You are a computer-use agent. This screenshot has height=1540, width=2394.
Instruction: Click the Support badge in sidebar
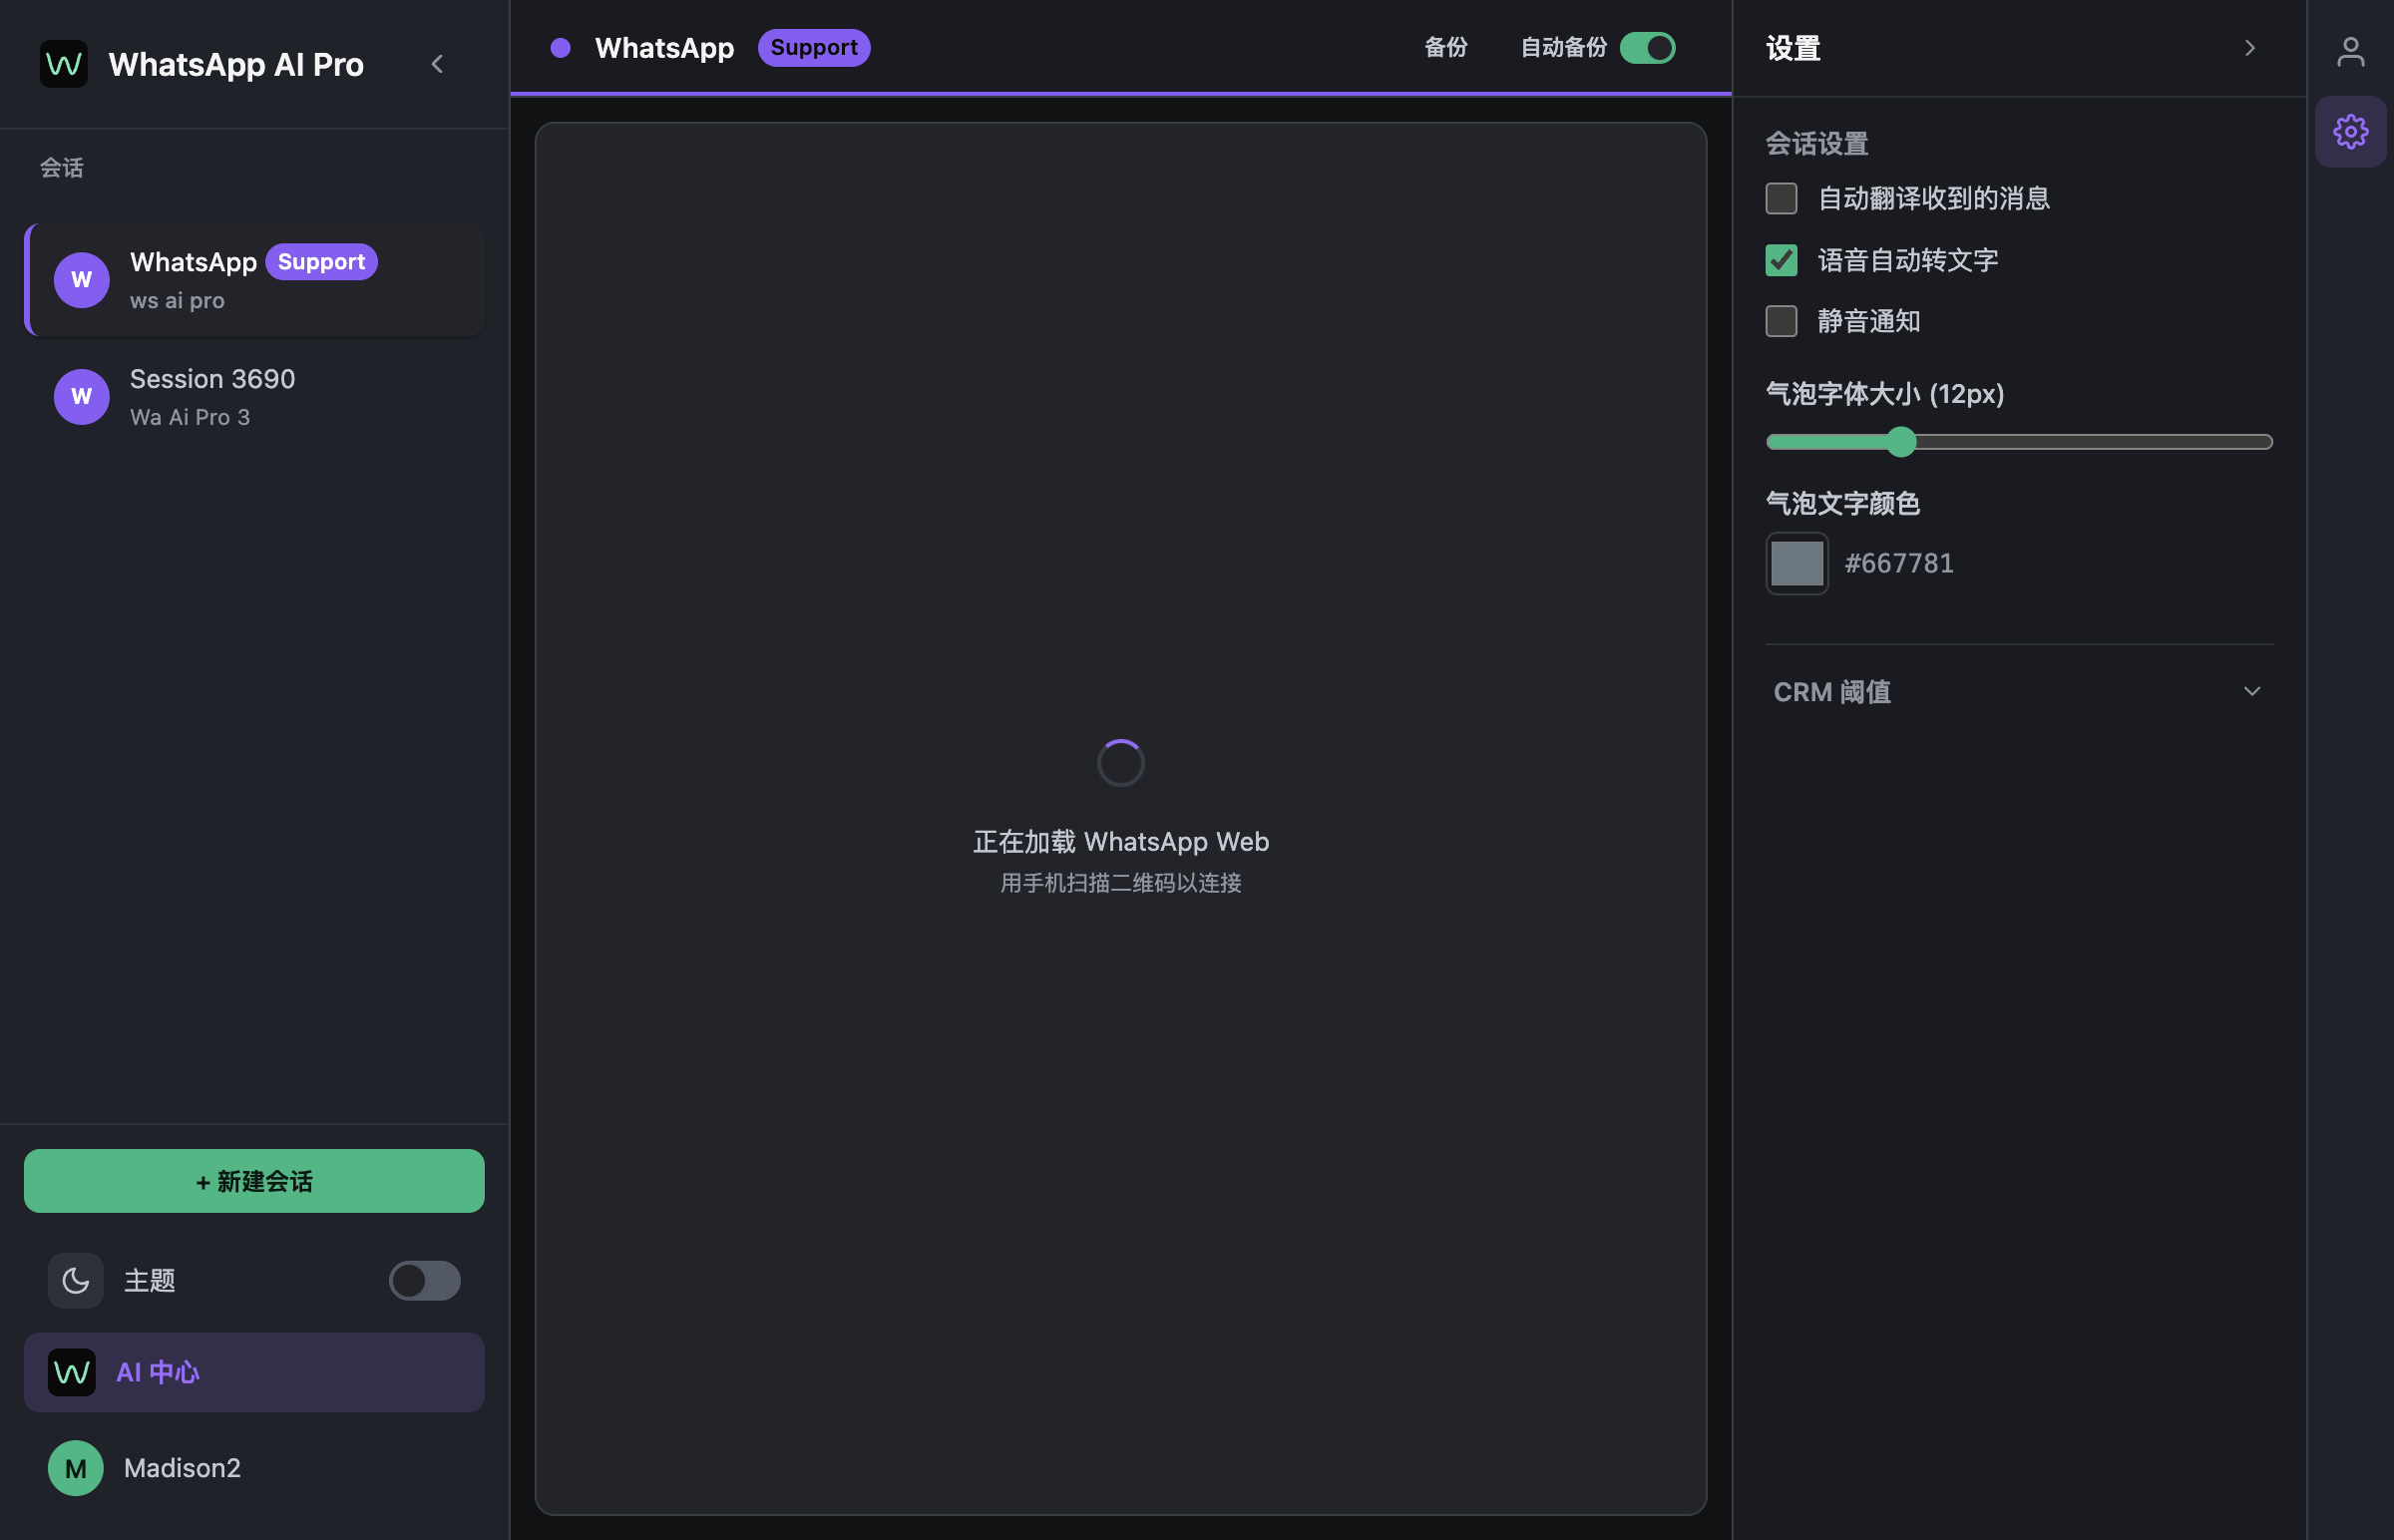pos(321,262)
